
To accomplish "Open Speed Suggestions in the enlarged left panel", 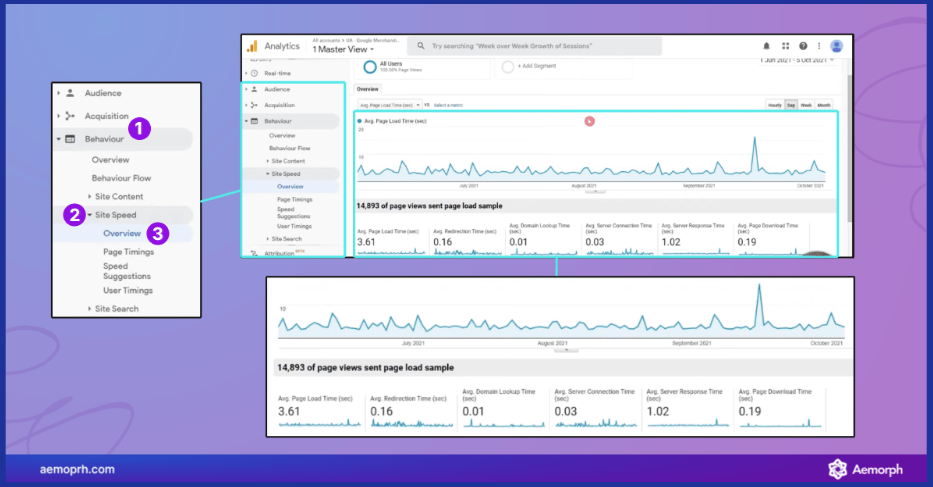I will pyautogui.click(x=127, y=271).
